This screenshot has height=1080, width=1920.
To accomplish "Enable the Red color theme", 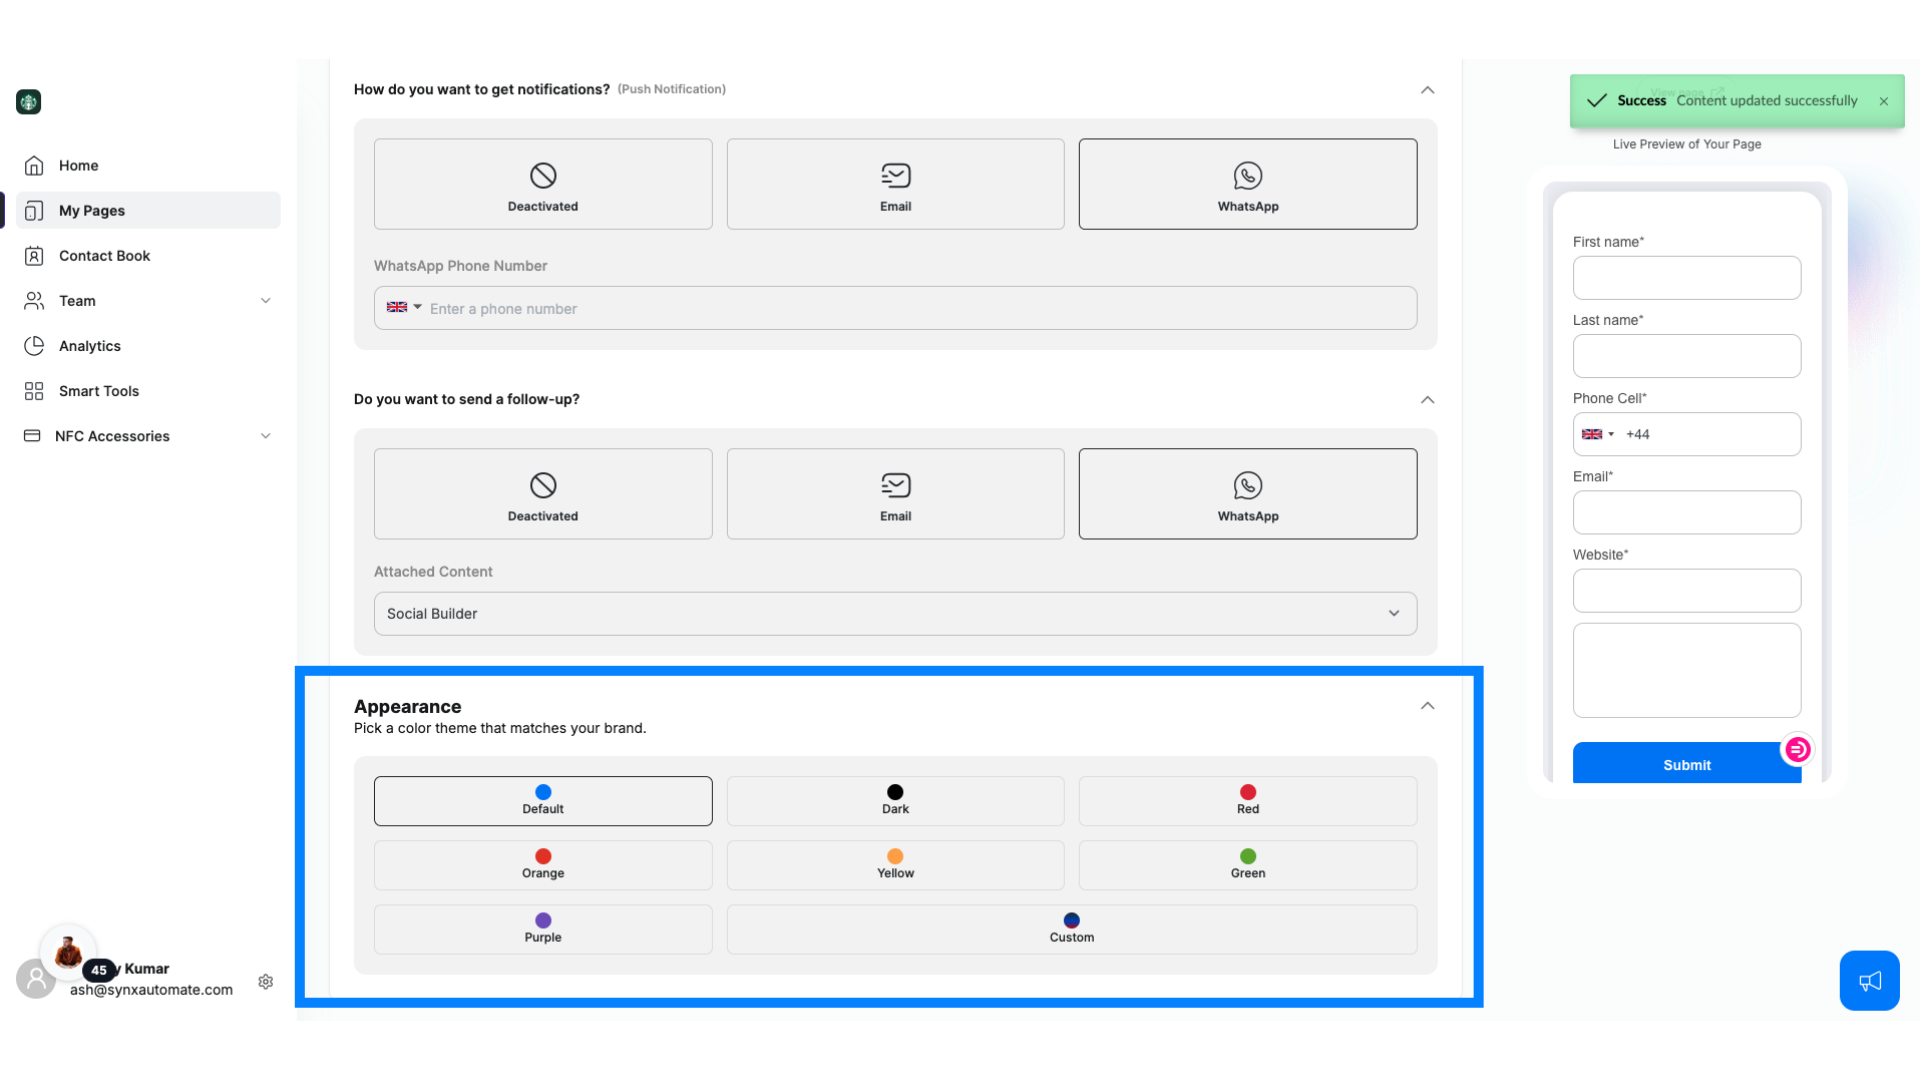I will [x=1247, y=800].
